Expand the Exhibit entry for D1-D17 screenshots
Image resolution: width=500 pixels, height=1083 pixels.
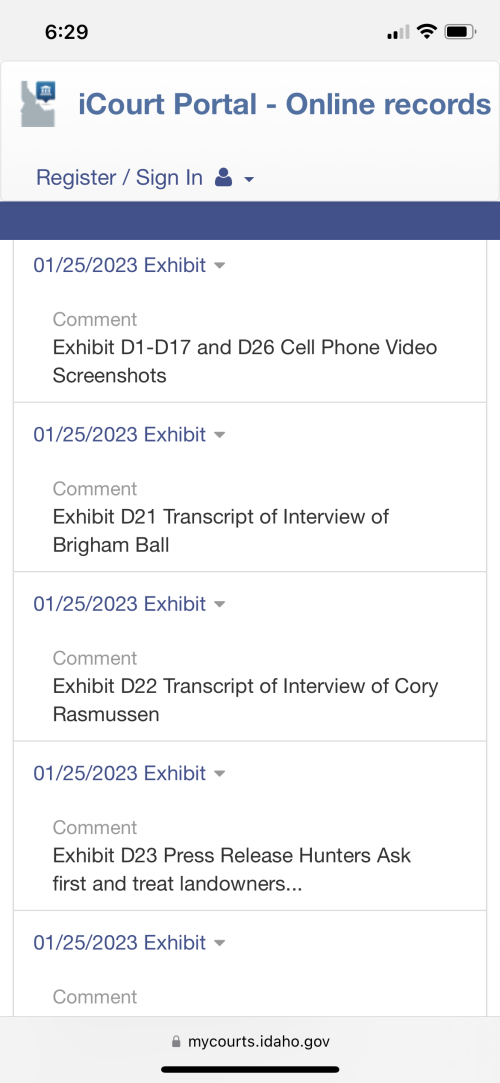click(x=220, y=265)
